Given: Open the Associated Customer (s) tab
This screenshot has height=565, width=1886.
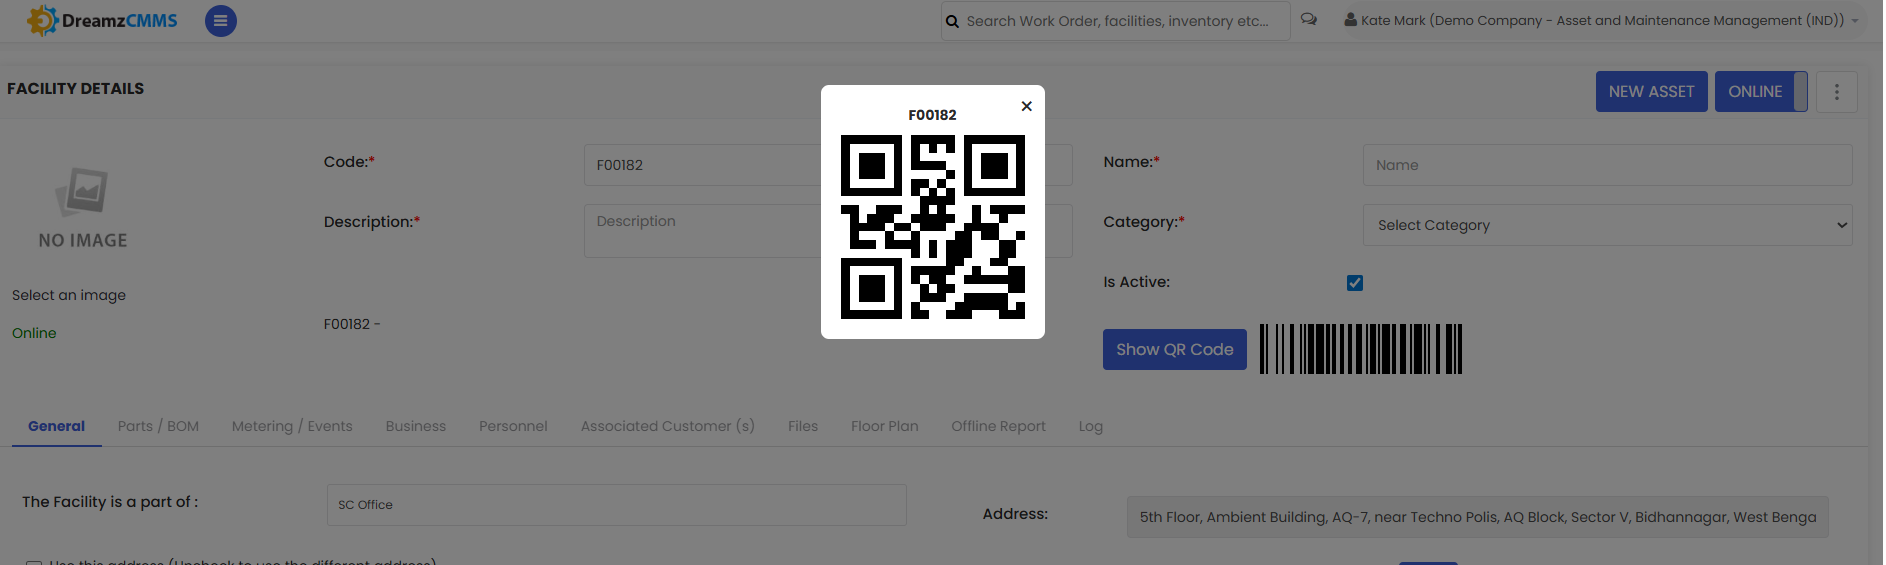Looking at the screenshot, I should click(x=668, y=426).
